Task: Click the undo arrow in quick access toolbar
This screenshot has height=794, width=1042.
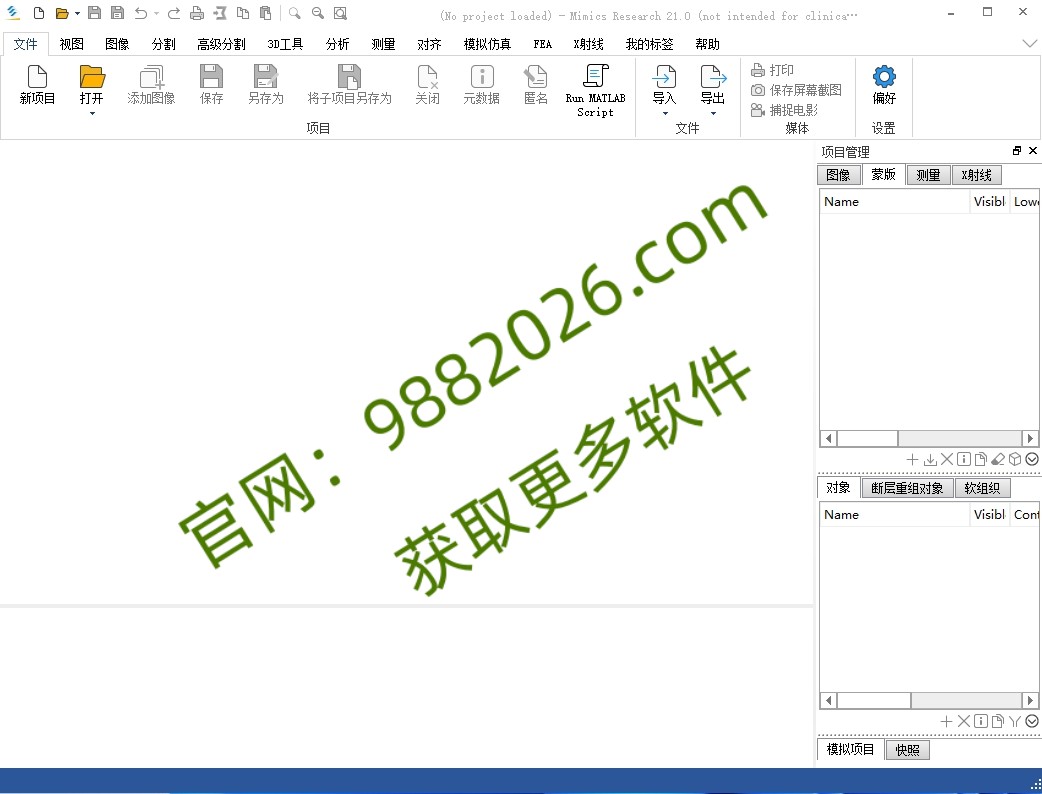Action: (x=141, y=13)
